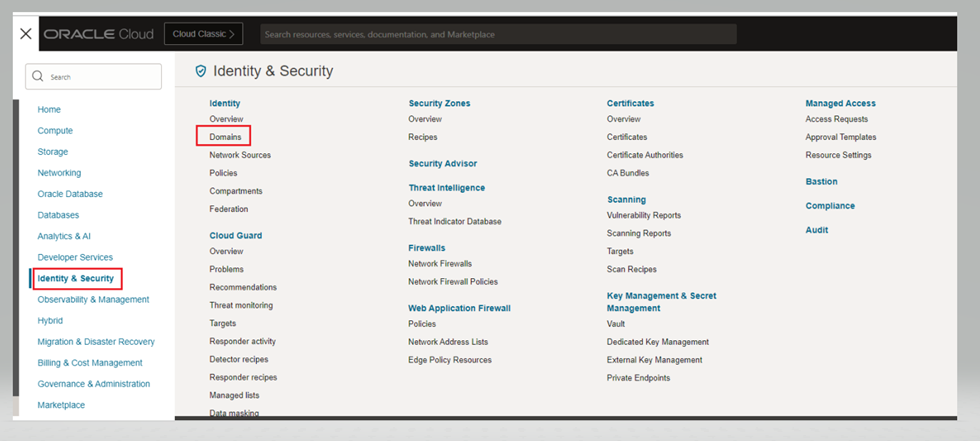Open the Cloud Classic button
The image size is (980, 441).
coord(204,34)
